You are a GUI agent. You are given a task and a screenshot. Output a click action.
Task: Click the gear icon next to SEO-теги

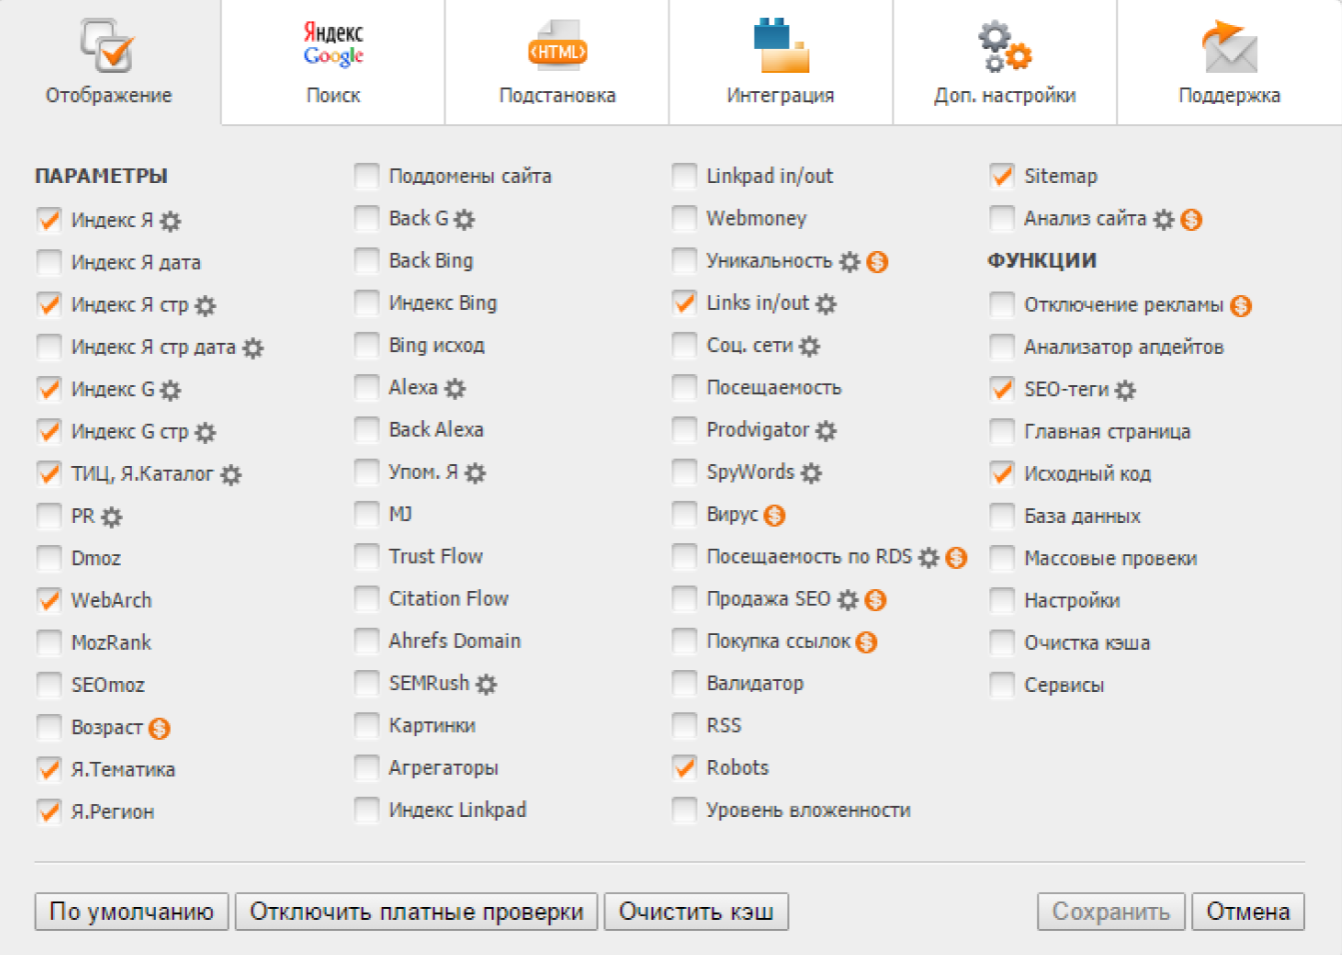(x=1125, y=390)
